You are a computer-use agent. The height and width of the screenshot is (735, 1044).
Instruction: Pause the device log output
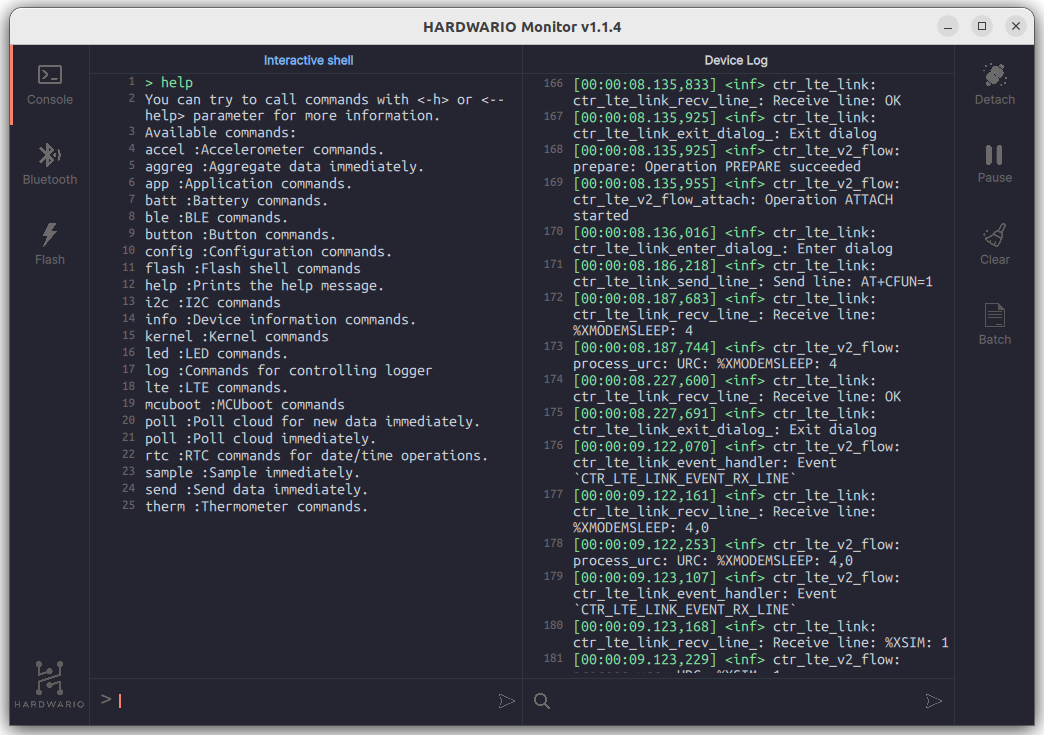click(x=994, y=163)
